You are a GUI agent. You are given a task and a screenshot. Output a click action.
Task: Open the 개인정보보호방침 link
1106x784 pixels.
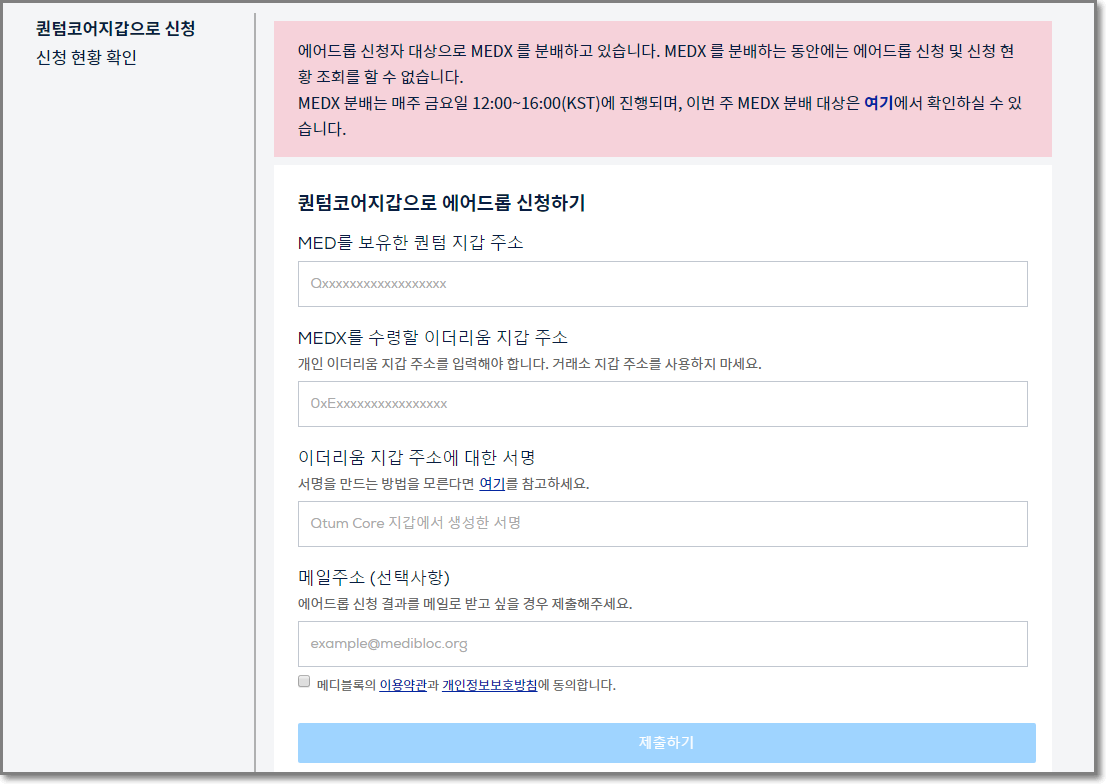click(490, 685)
